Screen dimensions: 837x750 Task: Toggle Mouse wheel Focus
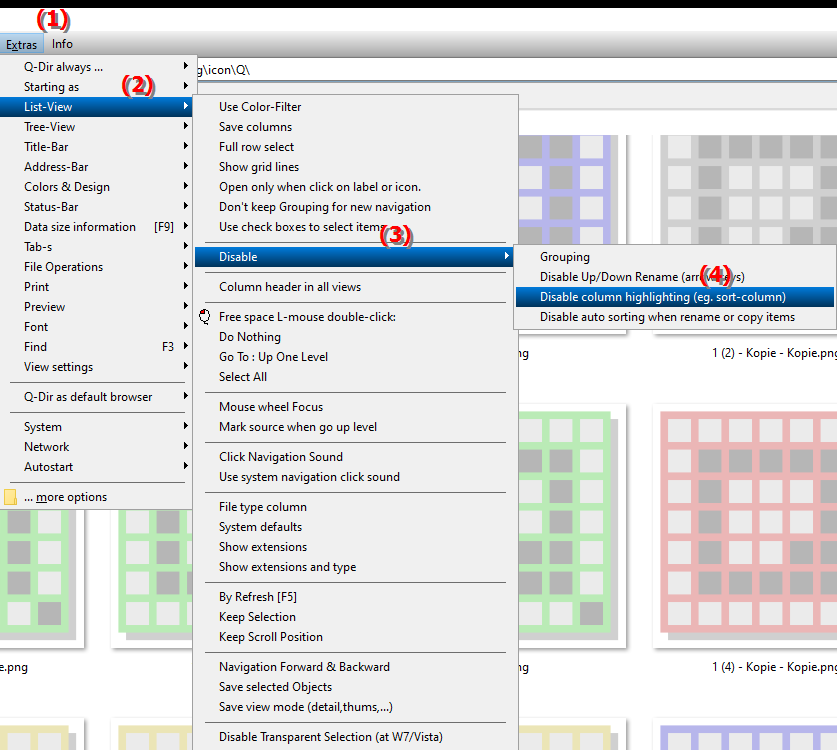[356, 407]
